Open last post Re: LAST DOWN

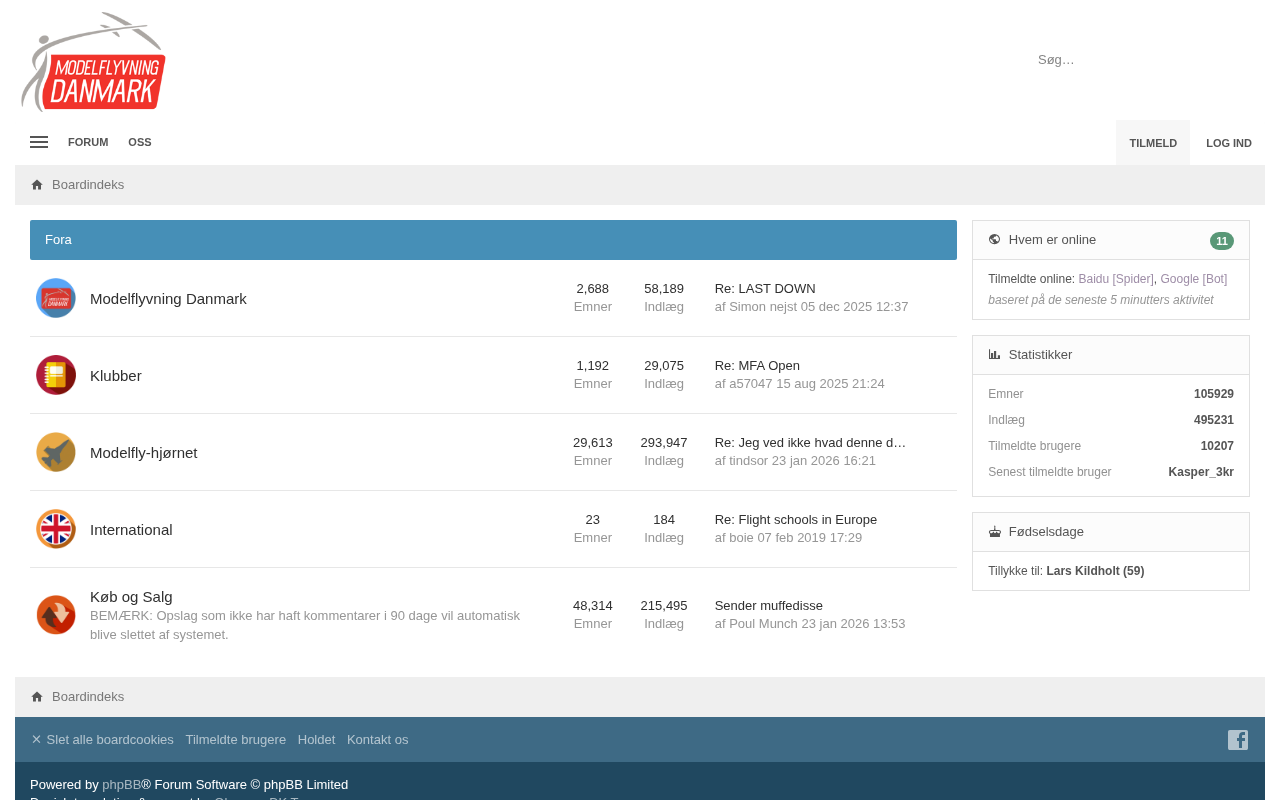pos(765,289)
